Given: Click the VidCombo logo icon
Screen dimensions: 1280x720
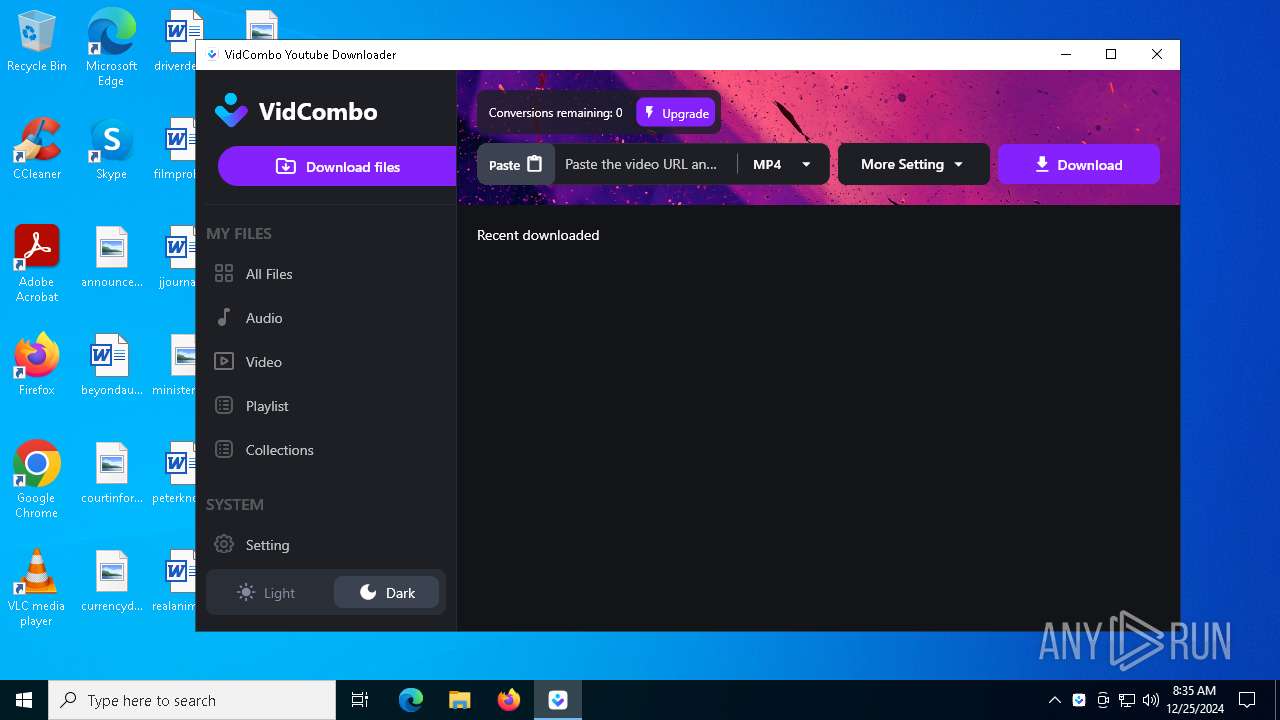Looking at the screenshot, I should 231,111.
